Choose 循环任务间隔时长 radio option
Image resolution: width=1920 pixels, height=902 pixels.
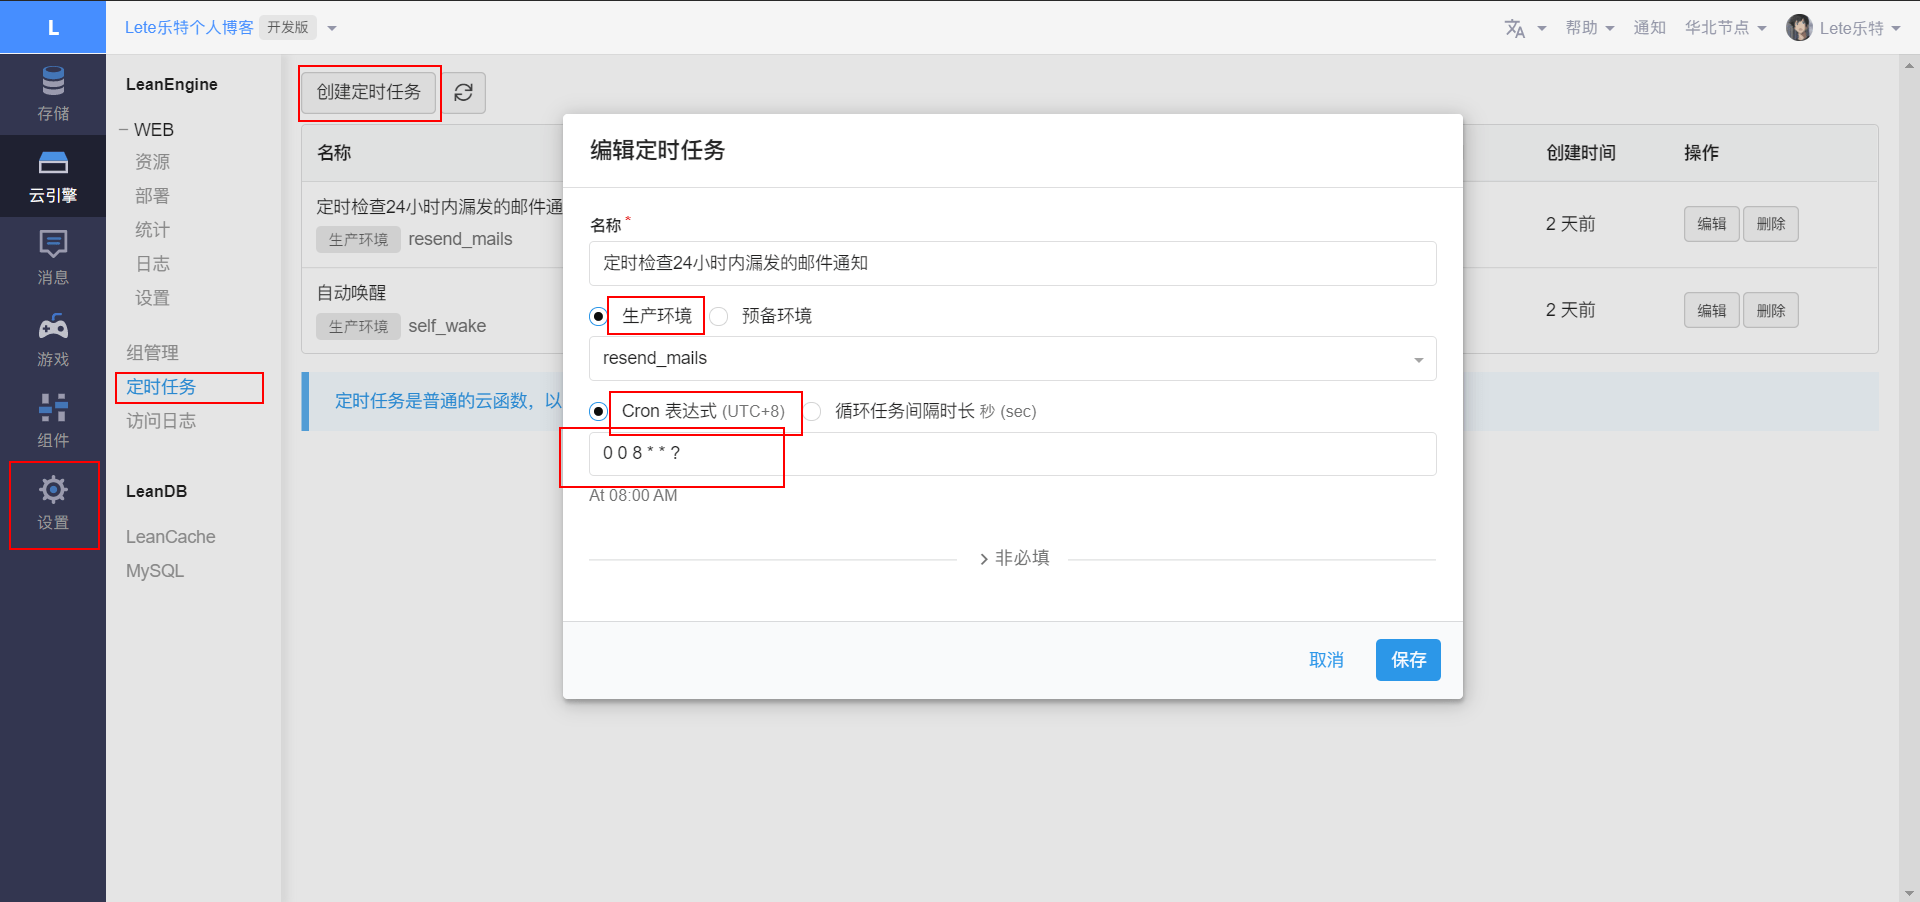[813, 412]
